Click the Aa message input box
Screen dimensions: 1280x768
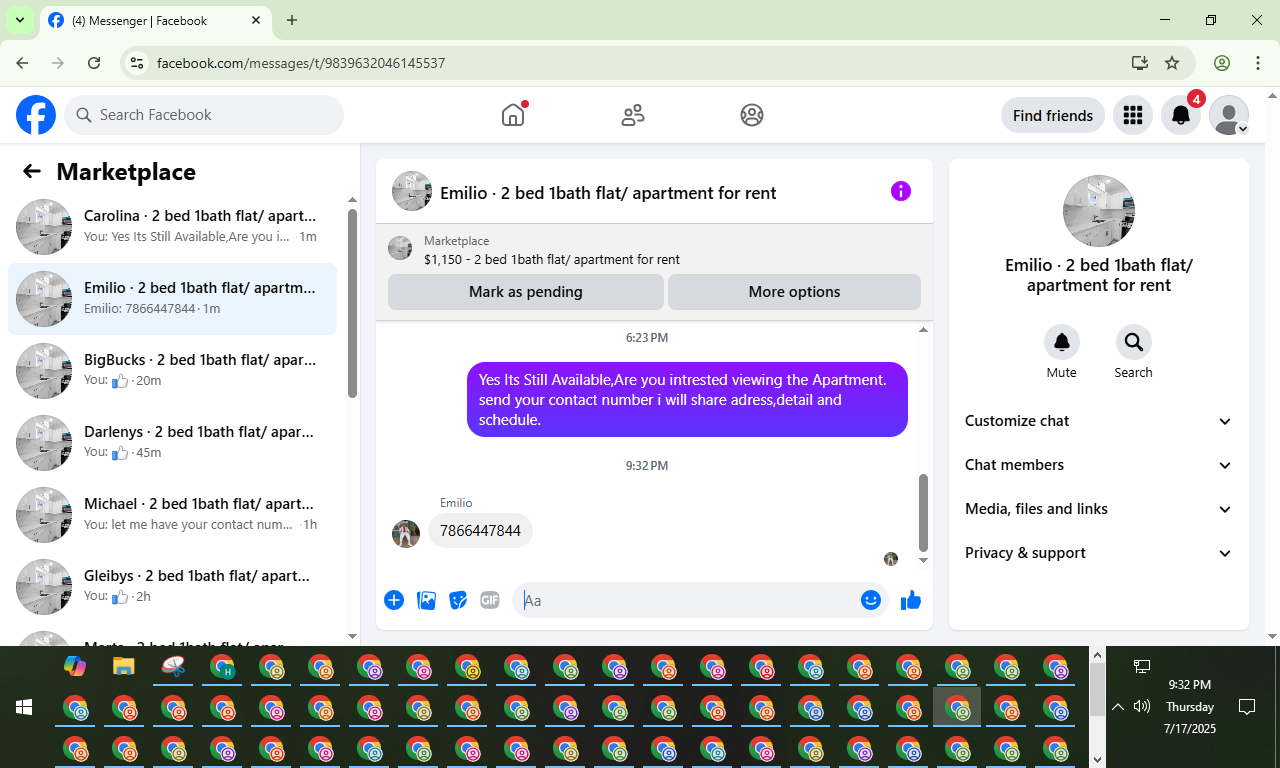[687, 600]
